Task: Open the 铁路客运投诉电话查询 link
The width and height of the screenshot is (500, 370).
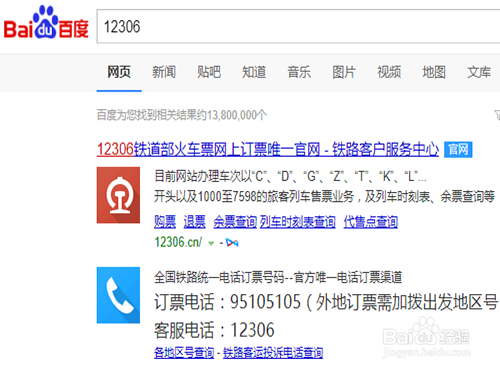Action: click(273, 352)
